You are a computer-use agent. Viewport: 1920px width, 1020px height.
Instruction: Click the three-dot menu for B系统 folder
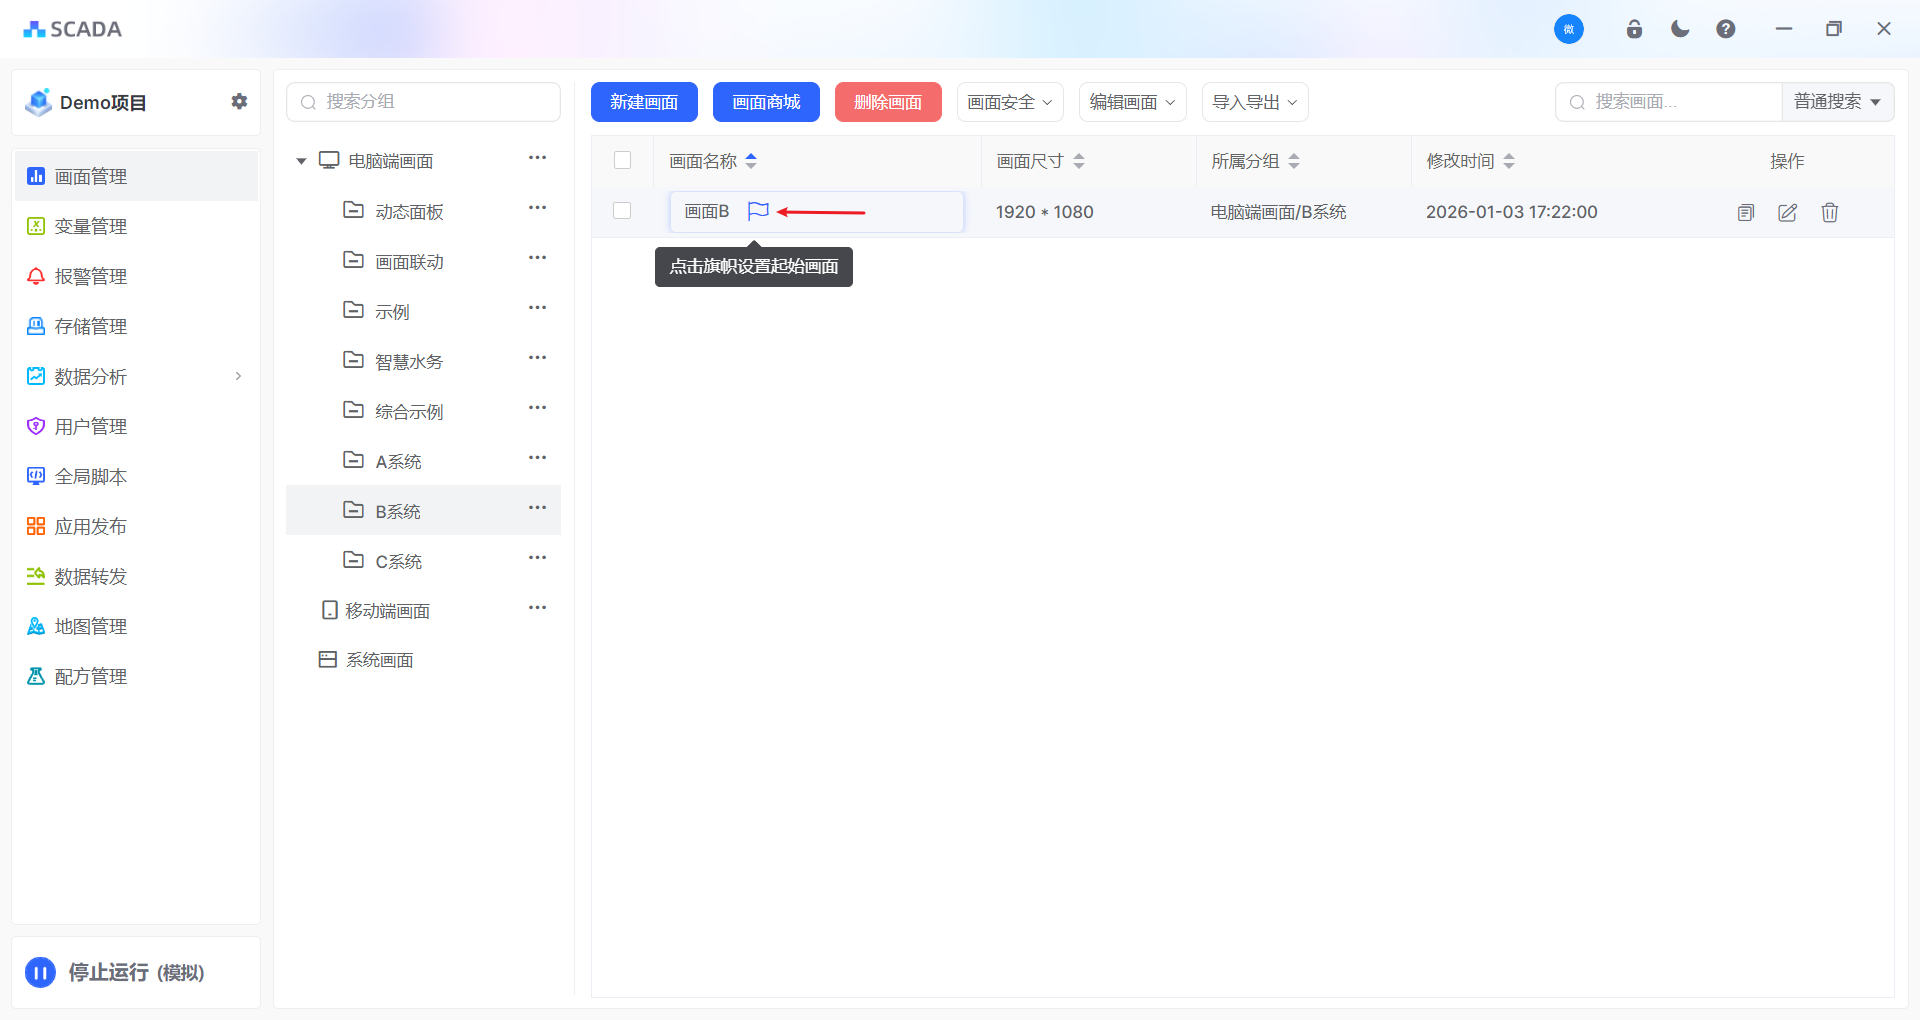click(x=537, y=508)
